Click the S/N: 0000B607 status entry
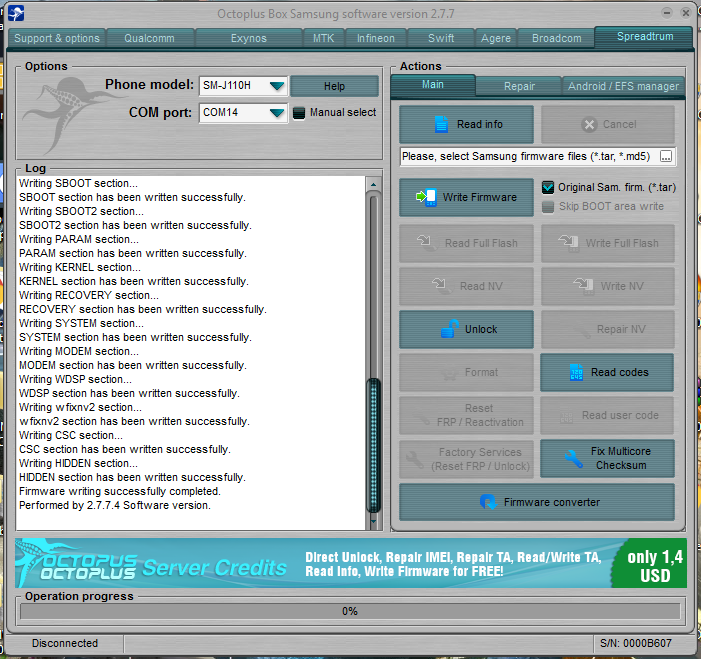This screenshot has height=659, width=701. (x=636, y=643)
